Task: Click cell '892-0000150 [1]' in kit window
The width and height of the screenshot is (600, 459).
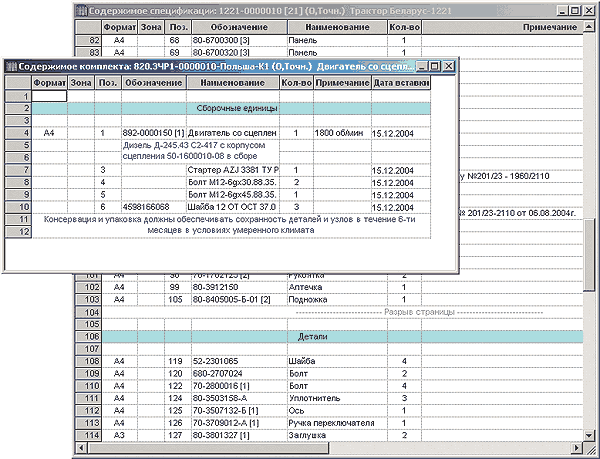Action: (x=154, y=133)
